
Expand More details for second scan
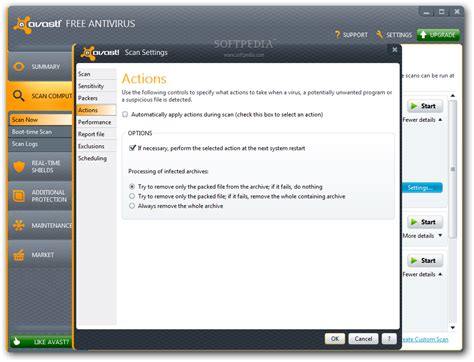[x=422, y=236]
